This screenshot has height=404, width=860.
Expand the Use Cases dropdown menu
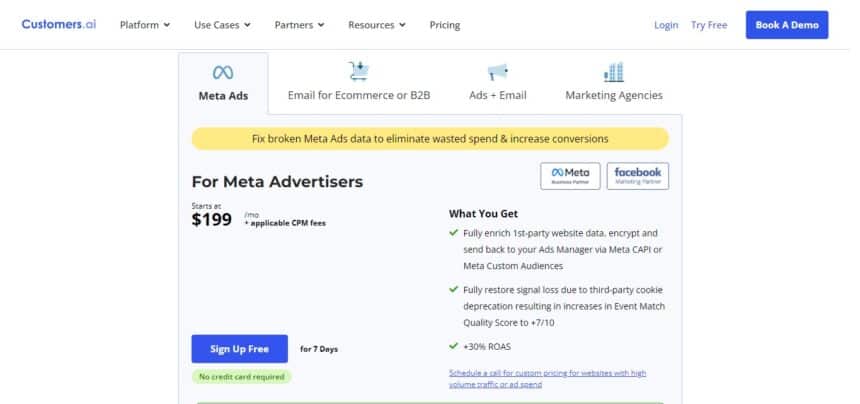pos(222,25)
